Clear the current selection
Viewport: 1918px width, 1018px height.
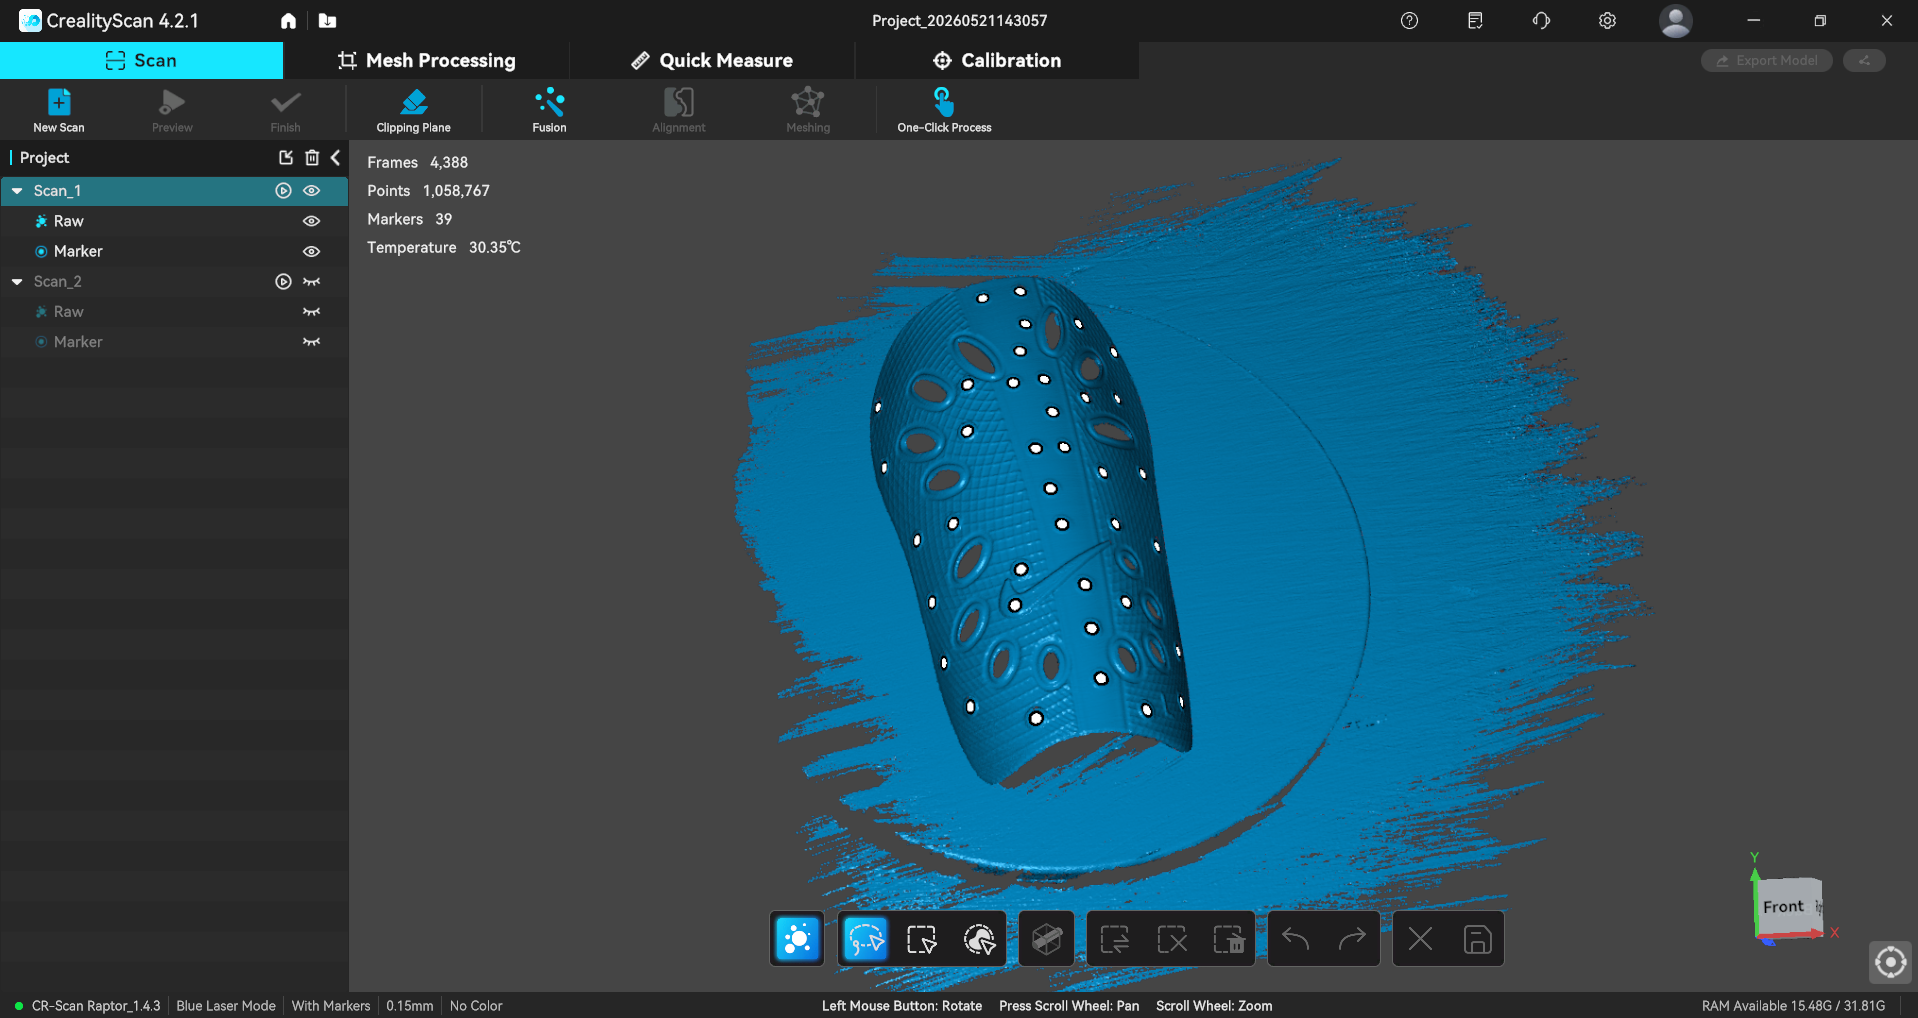pyautogui.click(x=1172, y=939)
